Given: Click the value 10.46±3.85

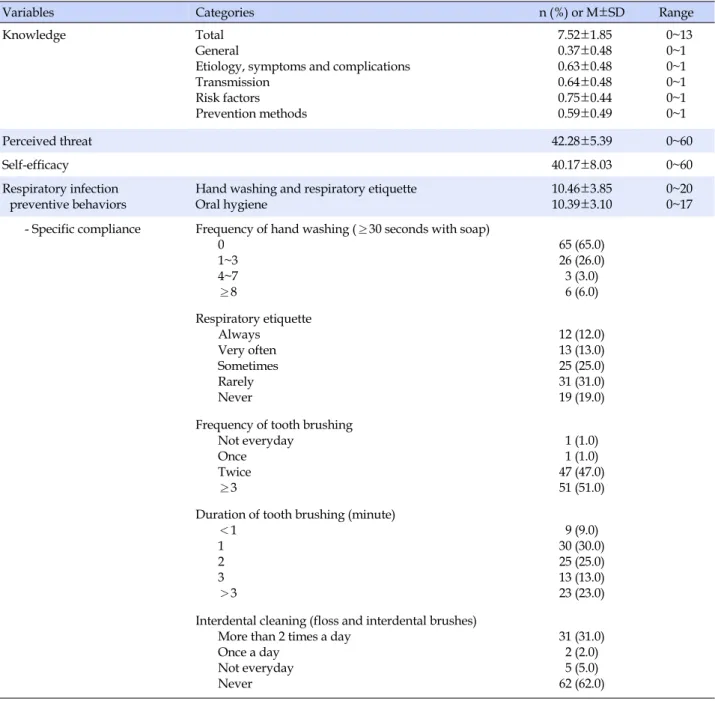Looking at the screenshot, I should tap(582, 188).
